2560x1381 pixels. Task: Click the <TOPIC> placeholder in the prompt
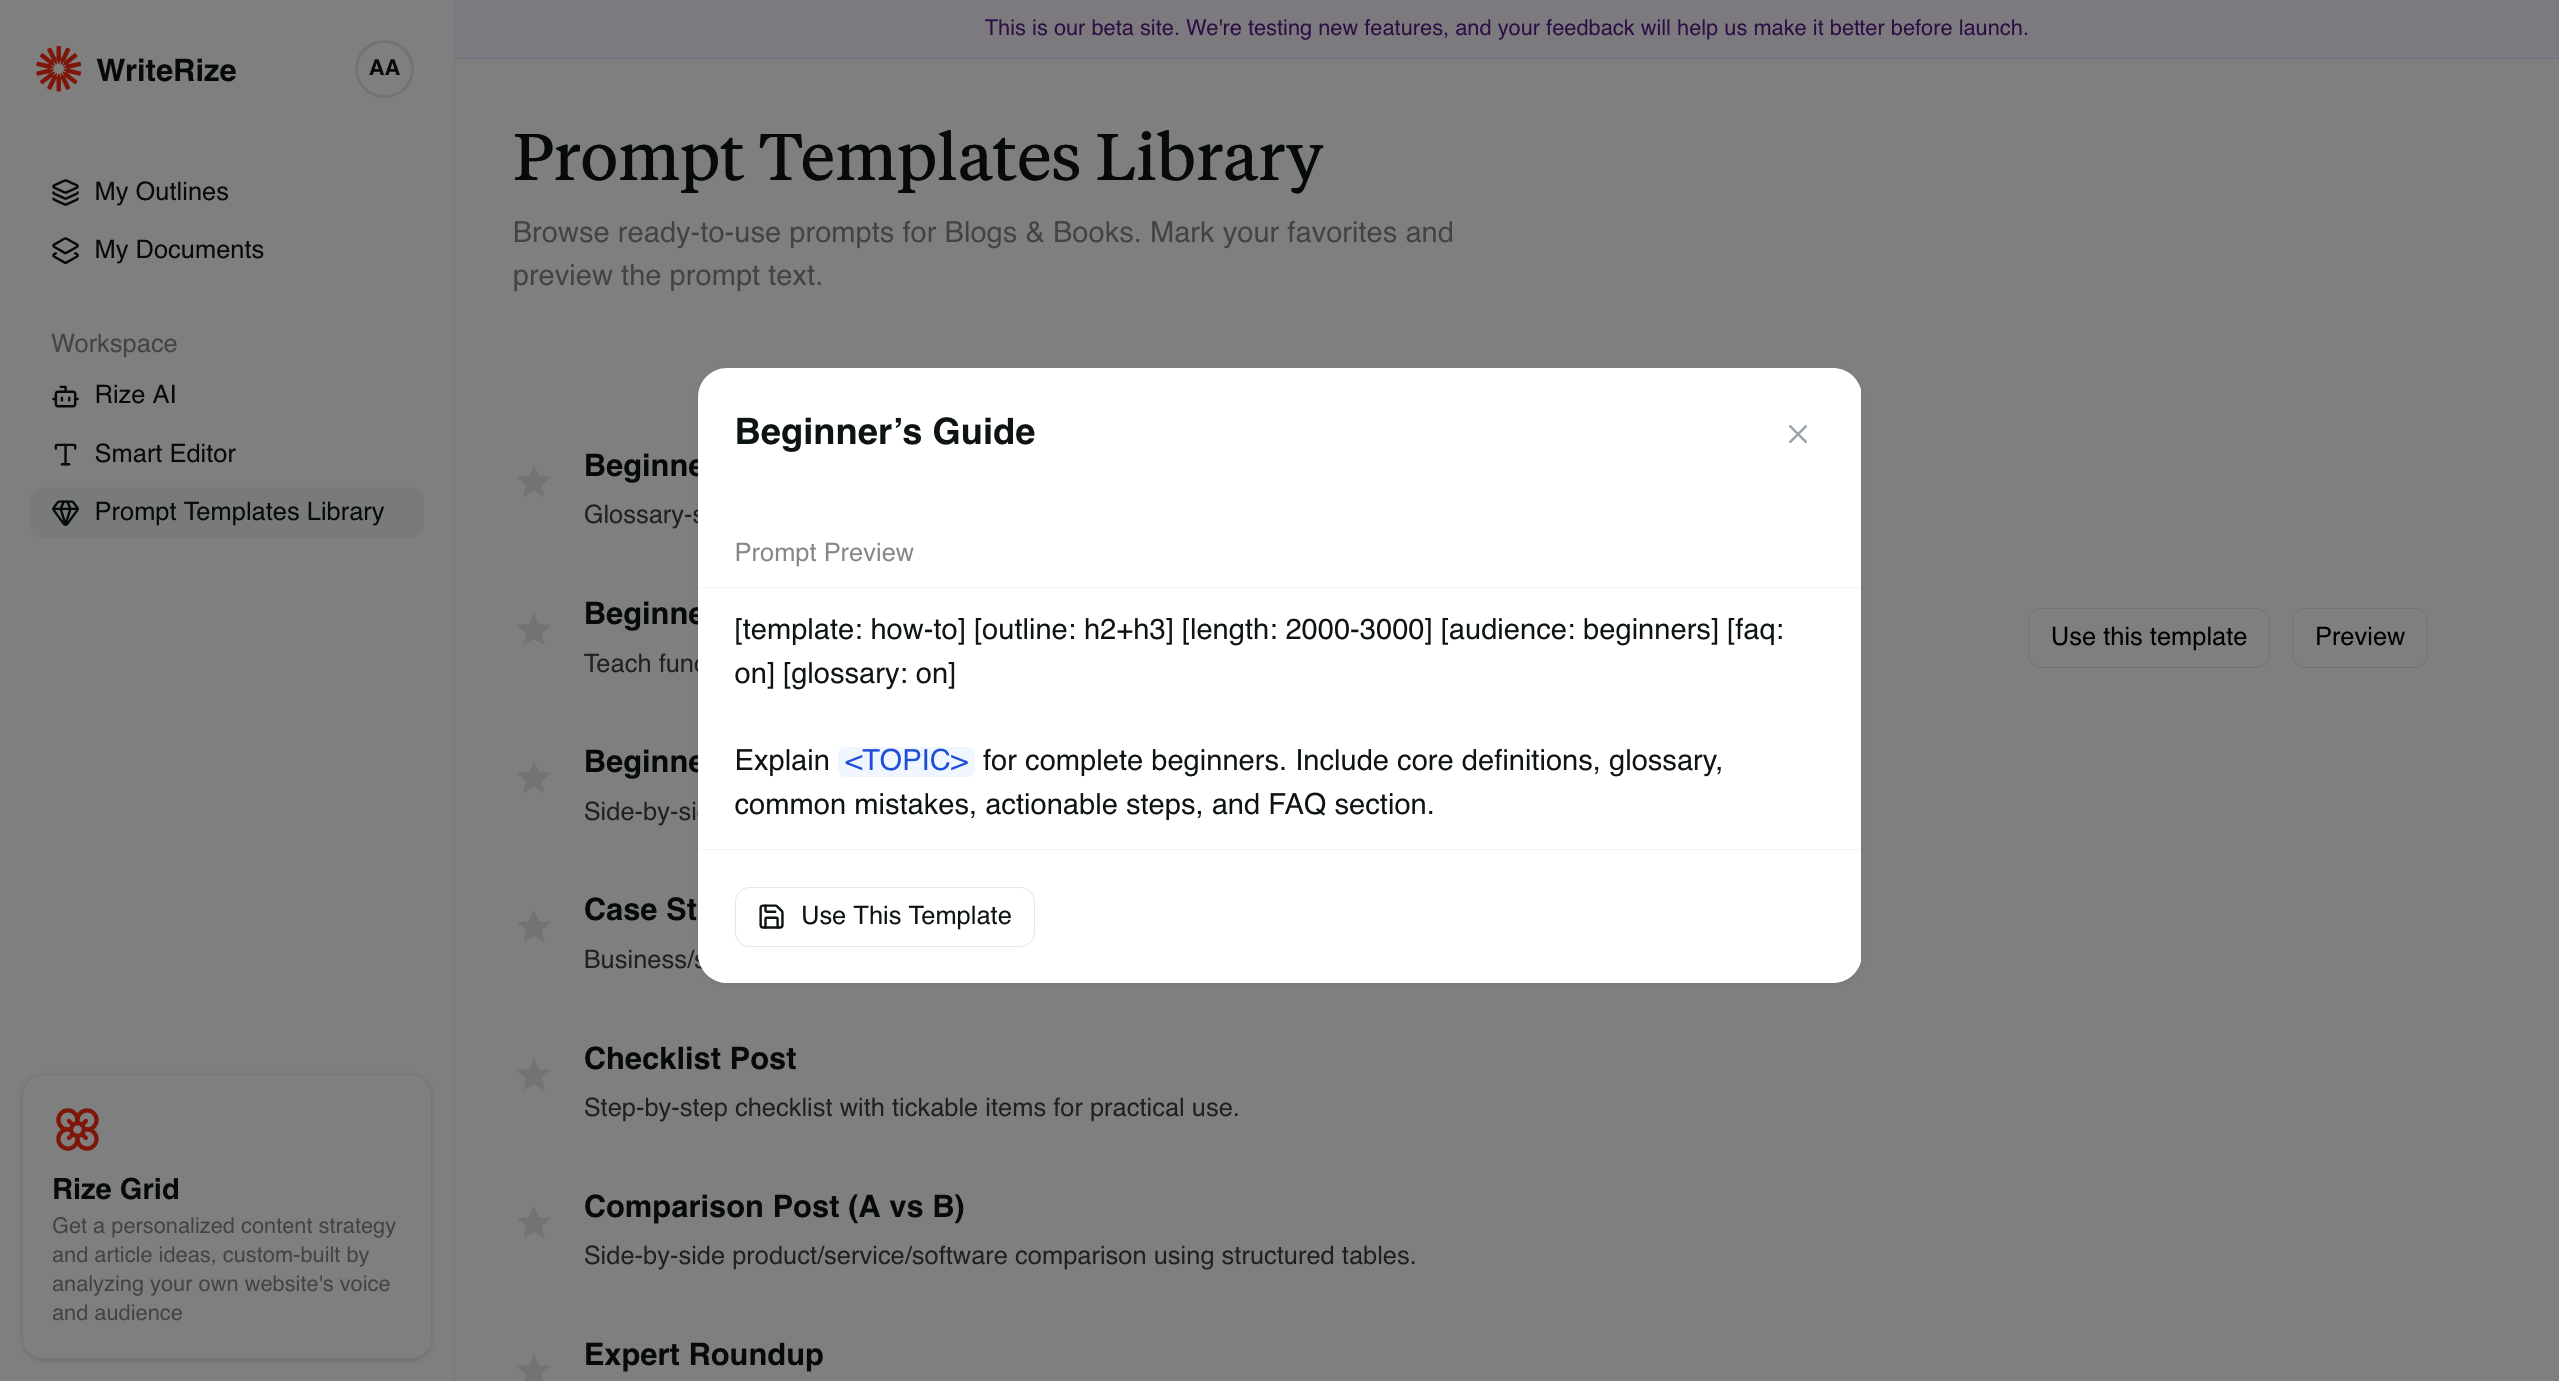[906, 761]
